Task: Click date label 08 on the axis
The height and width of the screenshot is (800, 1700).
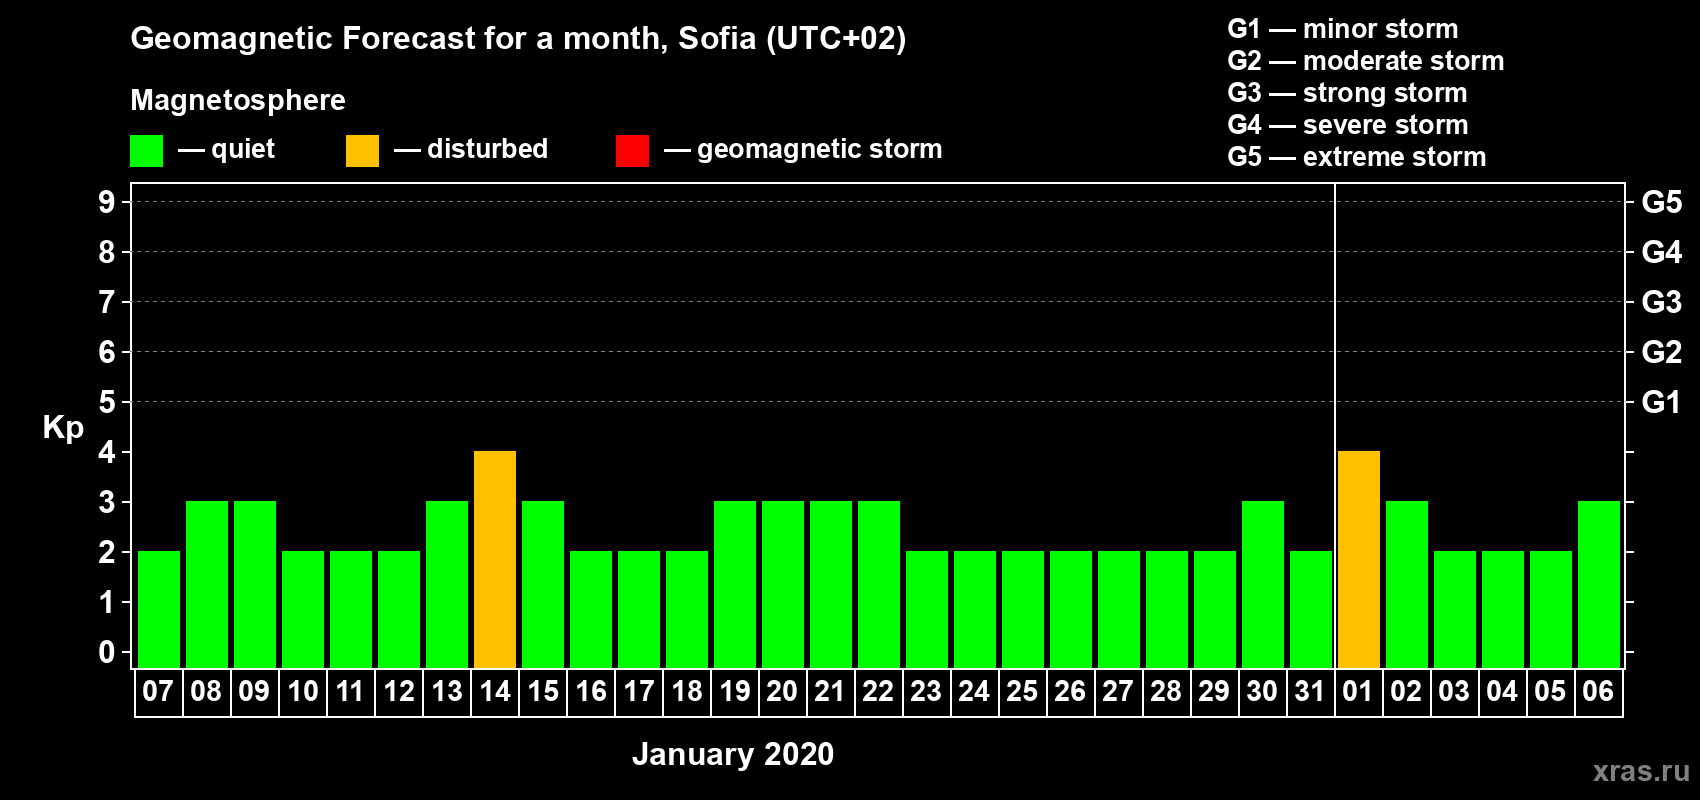Action: tap(206, 691)
